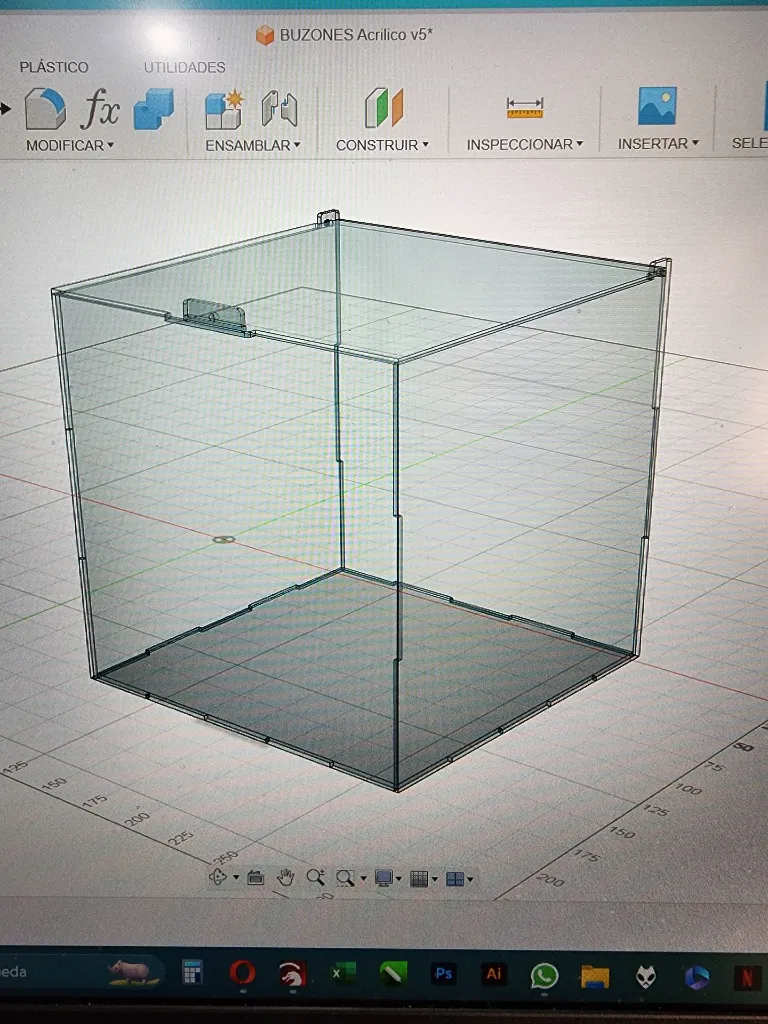This screenshot has width=768, height=1024.
Task: Click the orange document cube icon
Action: point(264,35)
